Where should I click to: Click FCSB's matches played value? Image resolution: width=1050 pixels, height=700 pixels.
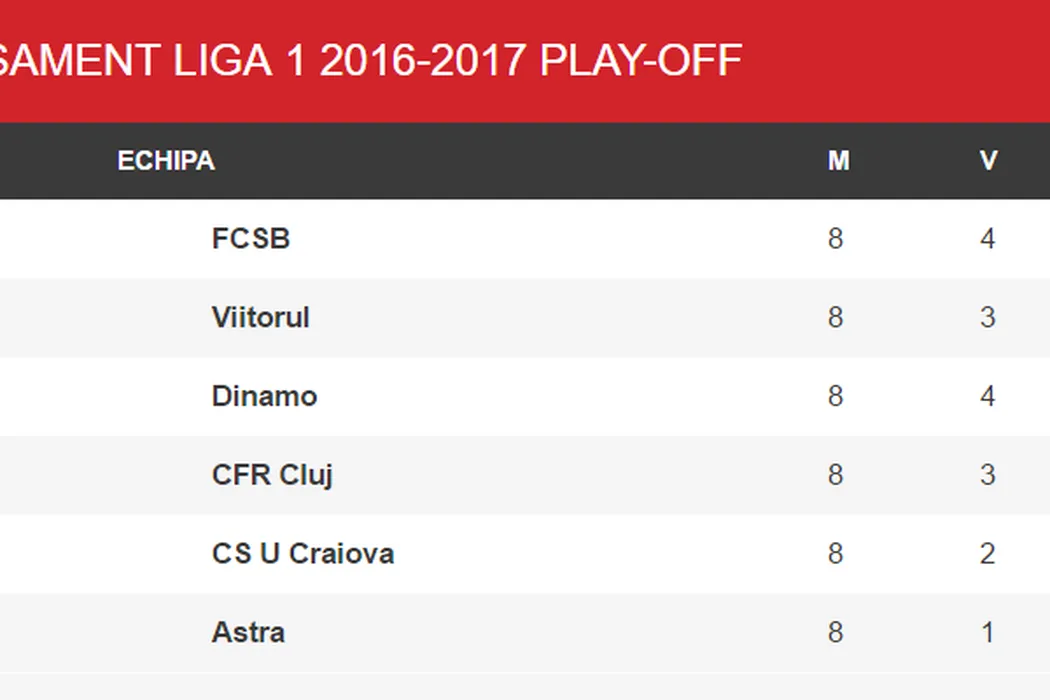pyautogui.click(x=836, y=239)
